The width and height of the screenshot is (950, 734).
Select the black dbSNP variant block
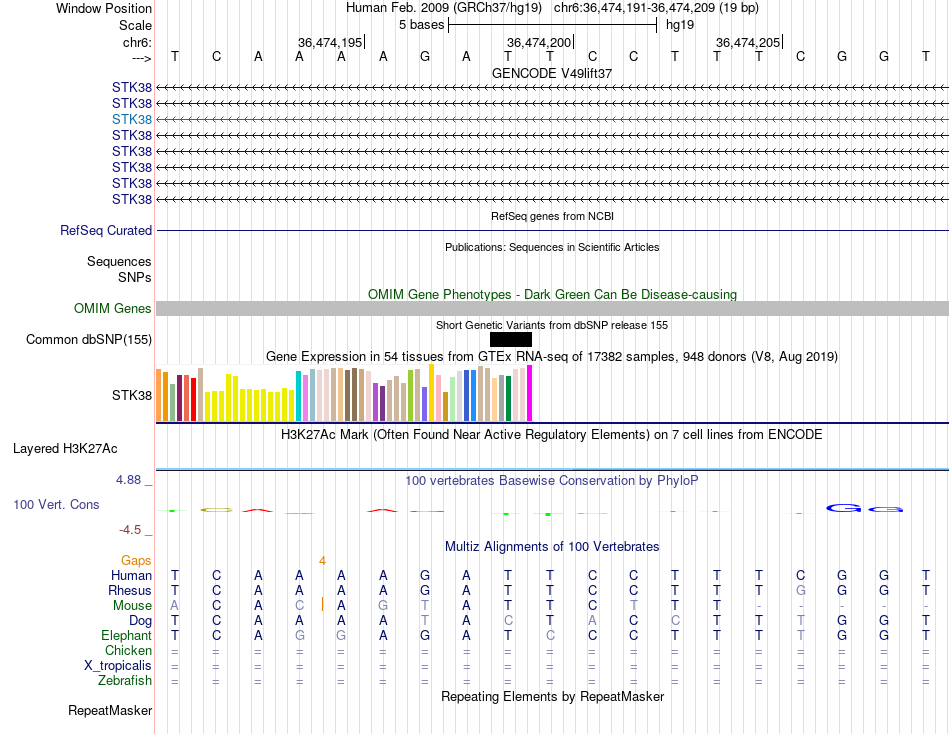point(511,339)
